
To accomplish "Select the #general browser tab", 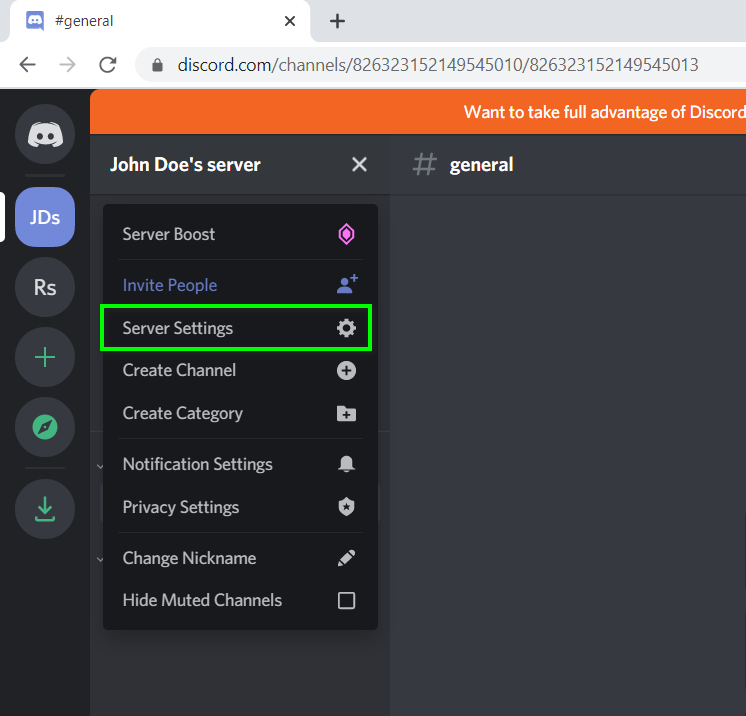I will pos(159,21).
